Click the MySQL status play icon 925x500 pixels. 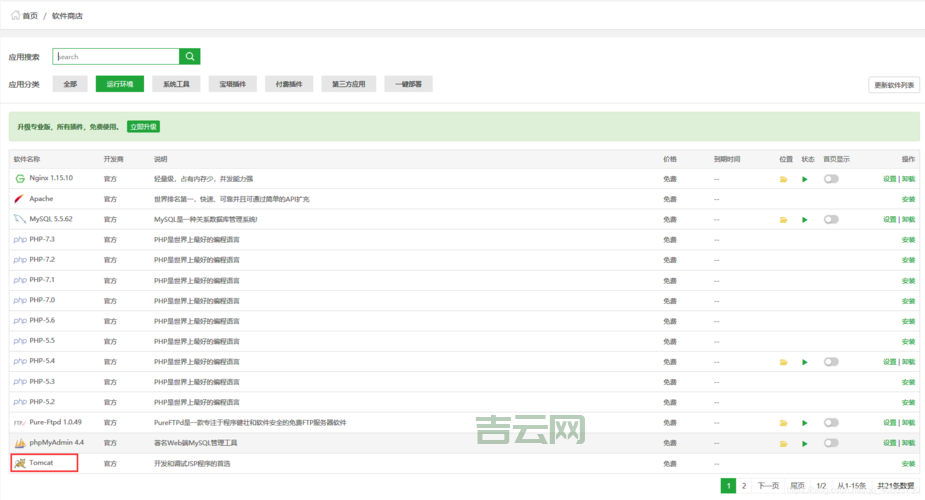click(804, 220)
